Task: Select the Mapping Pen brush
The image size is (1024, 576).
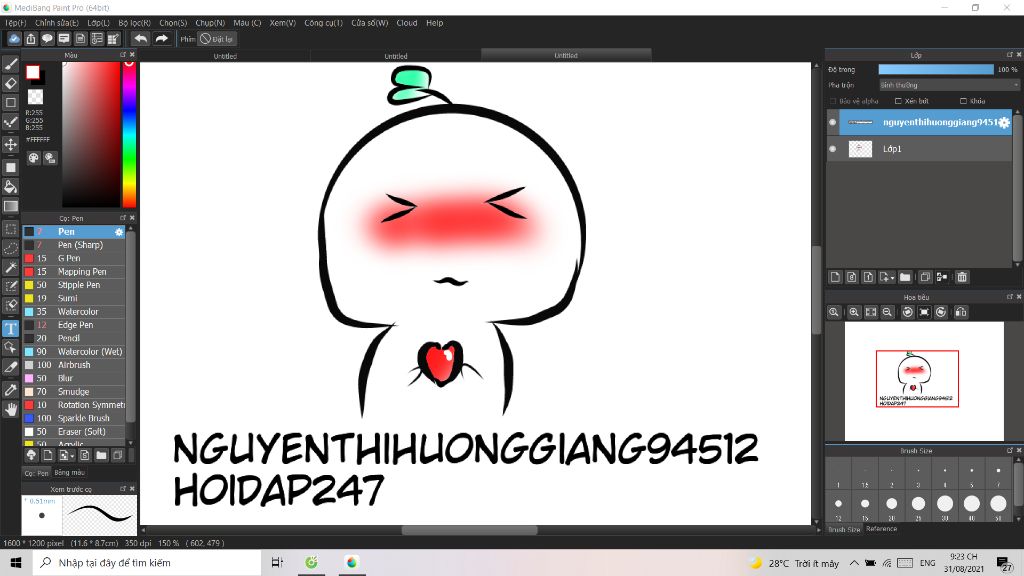Action: (74, 272)
